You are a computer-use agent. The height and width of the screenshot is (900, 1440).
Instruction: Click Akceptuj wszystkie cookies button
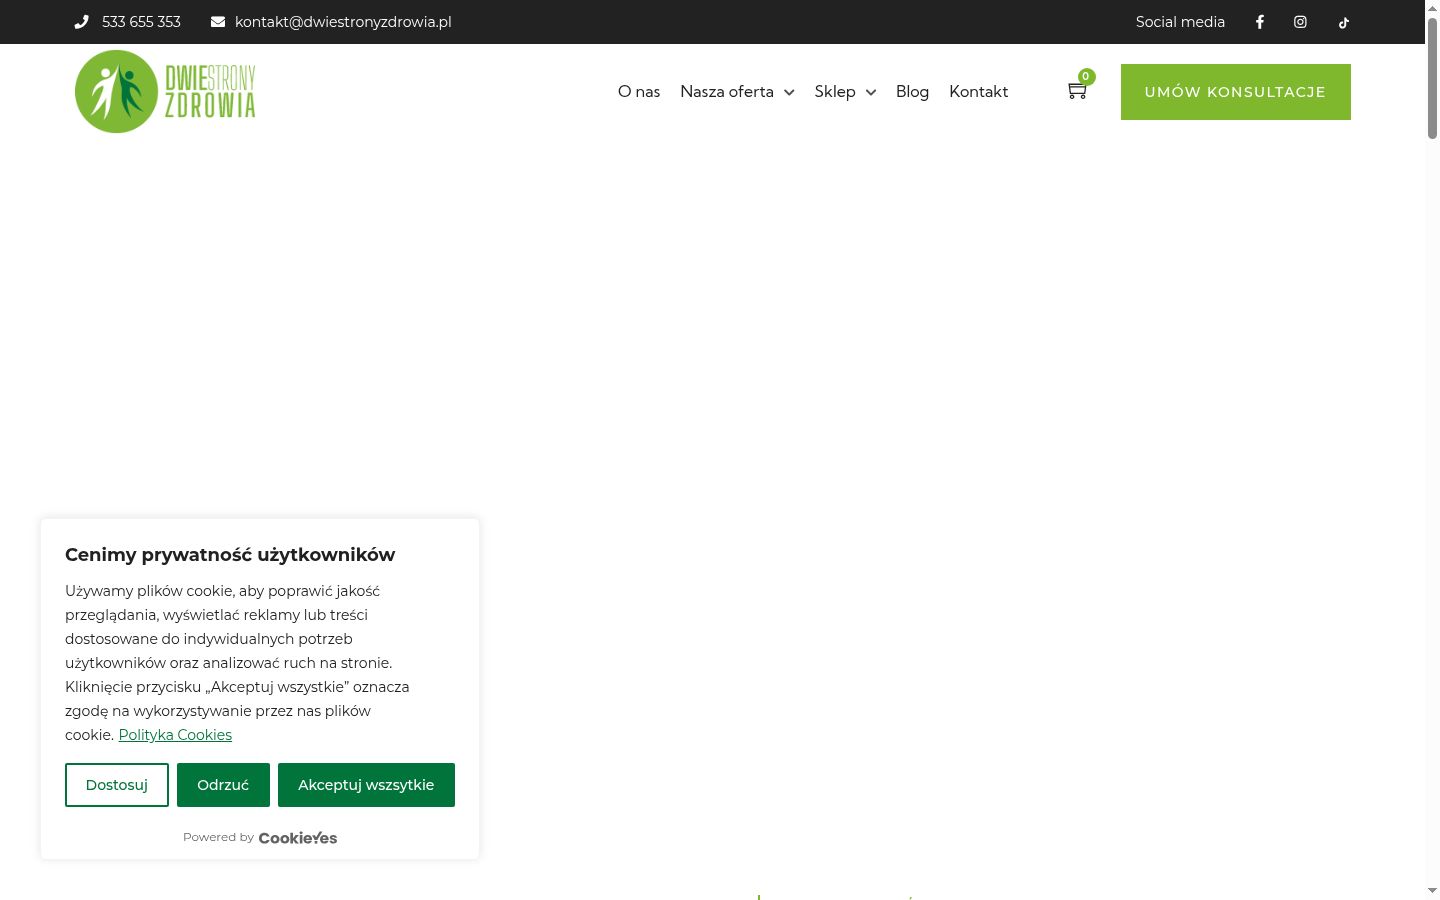366,785
